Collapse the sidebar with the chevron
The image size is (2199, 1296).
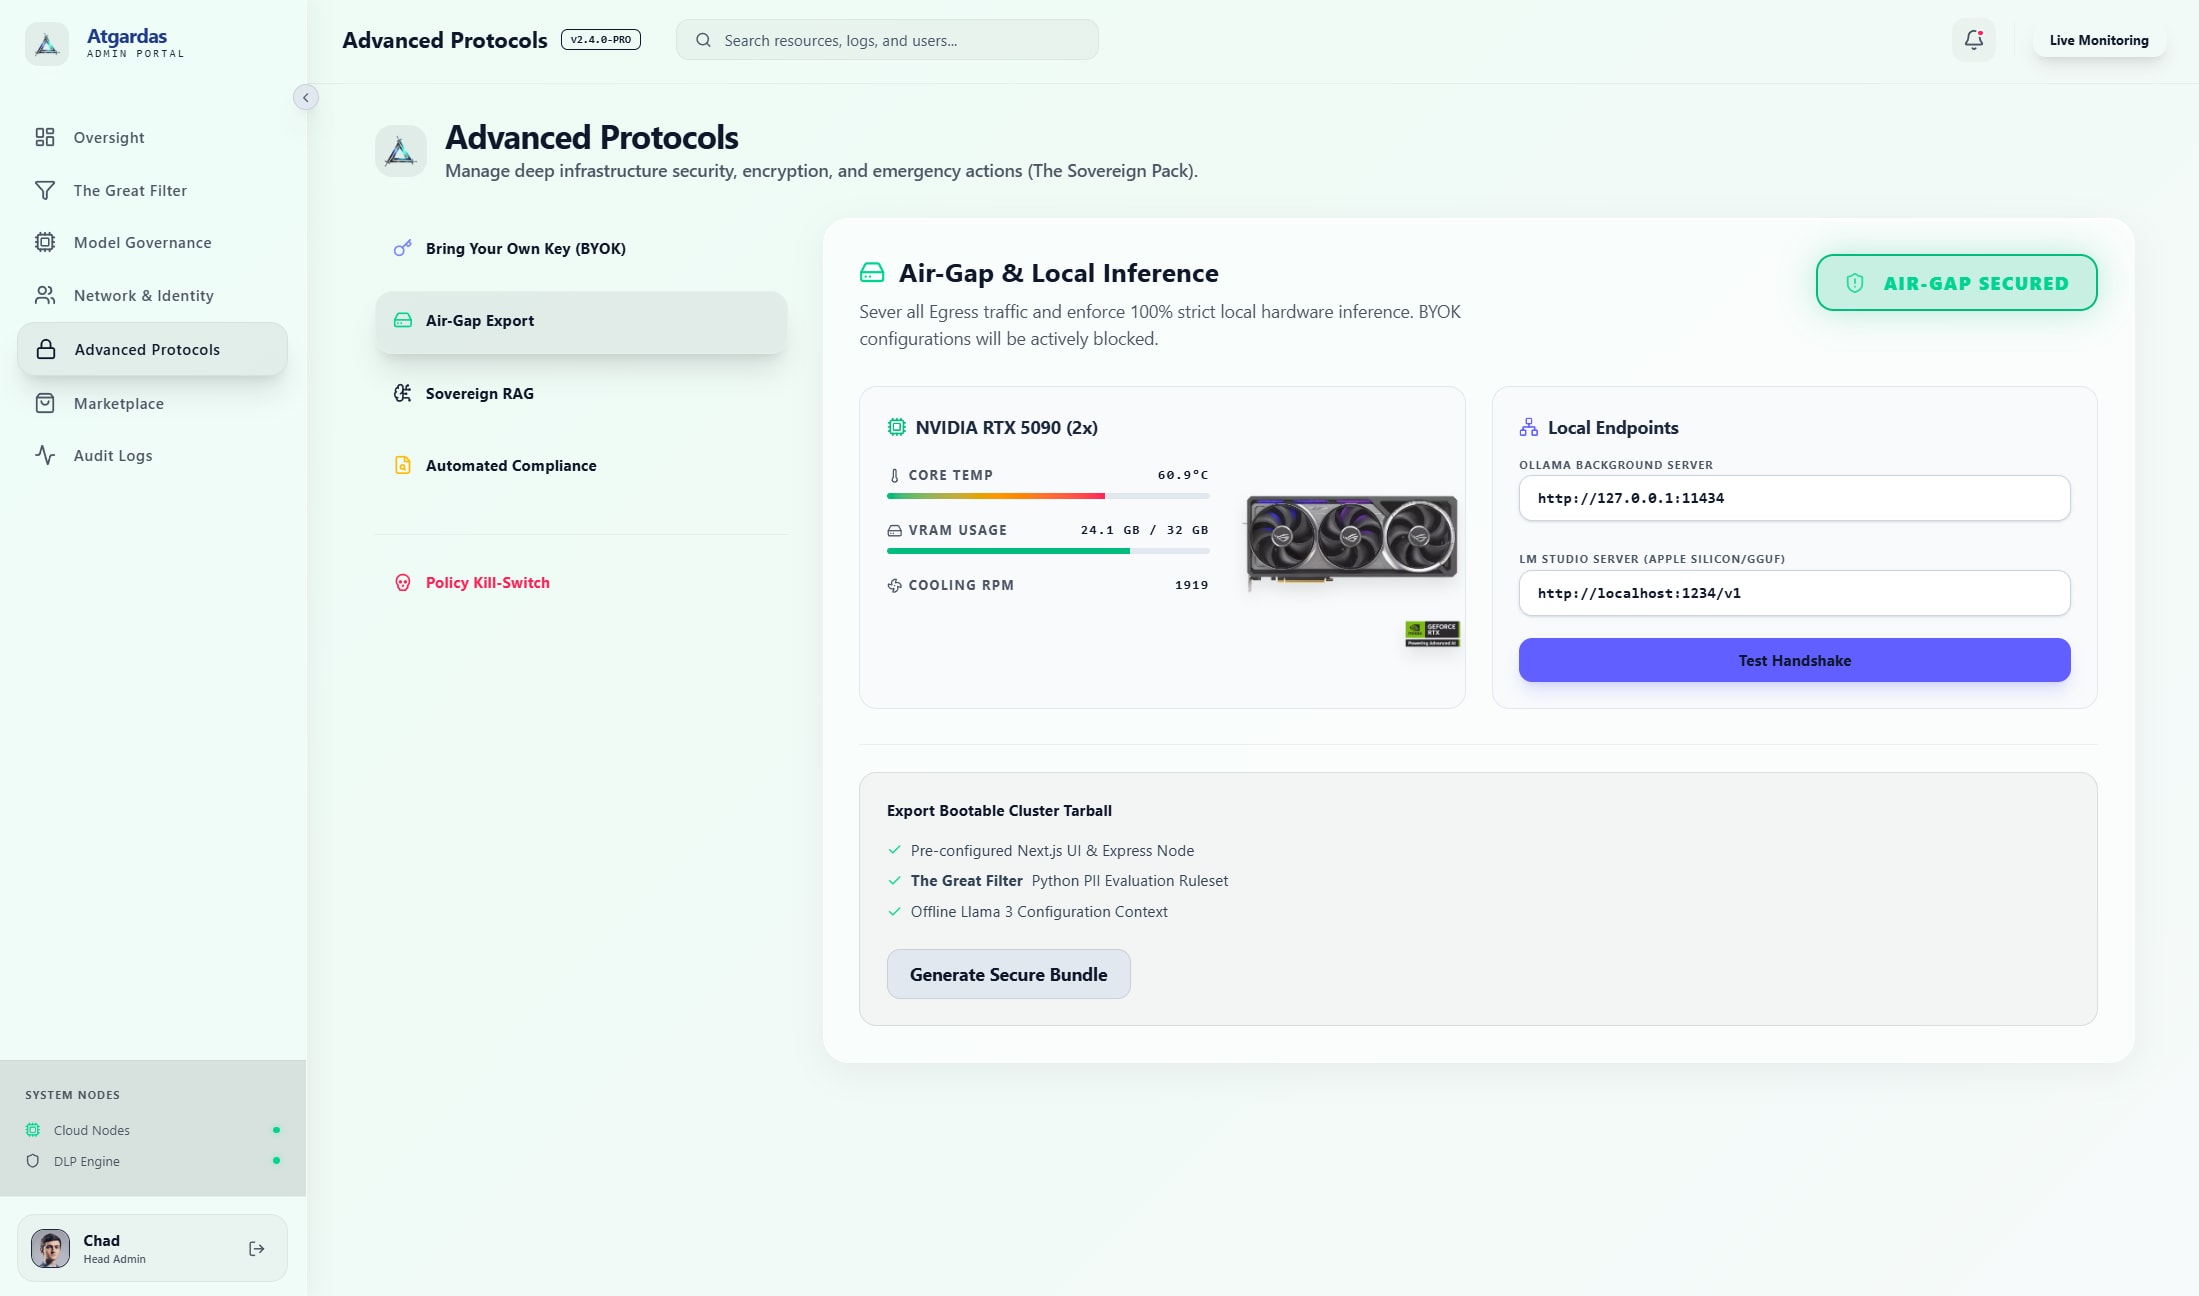pos(306,97)
